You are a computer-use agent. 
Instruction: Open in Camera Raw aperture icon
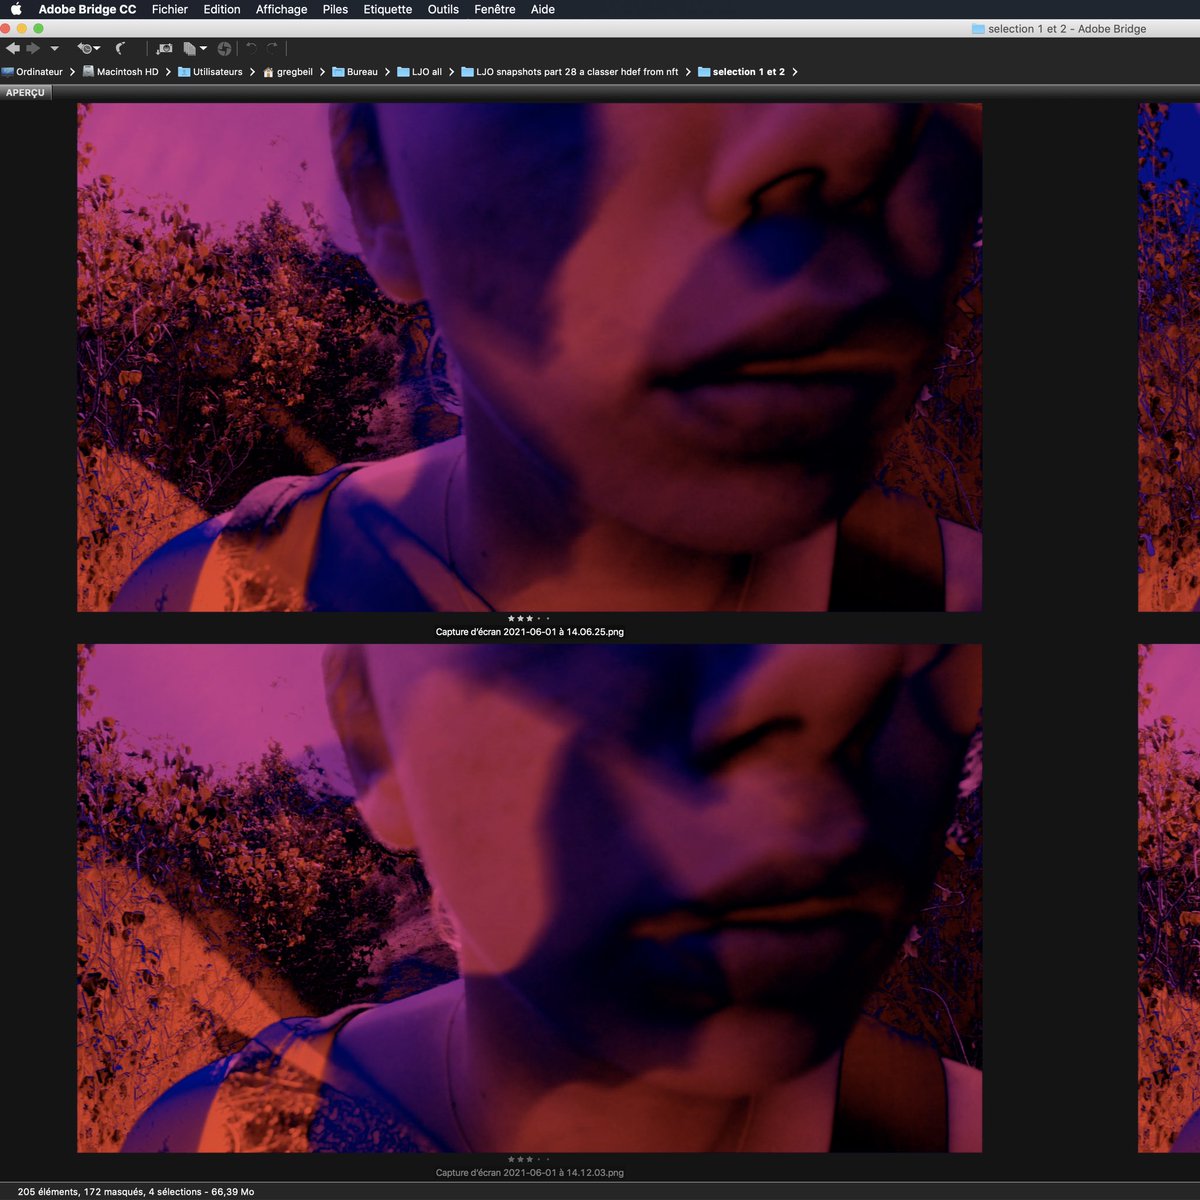pyautogui.click(x=224, y=48)
